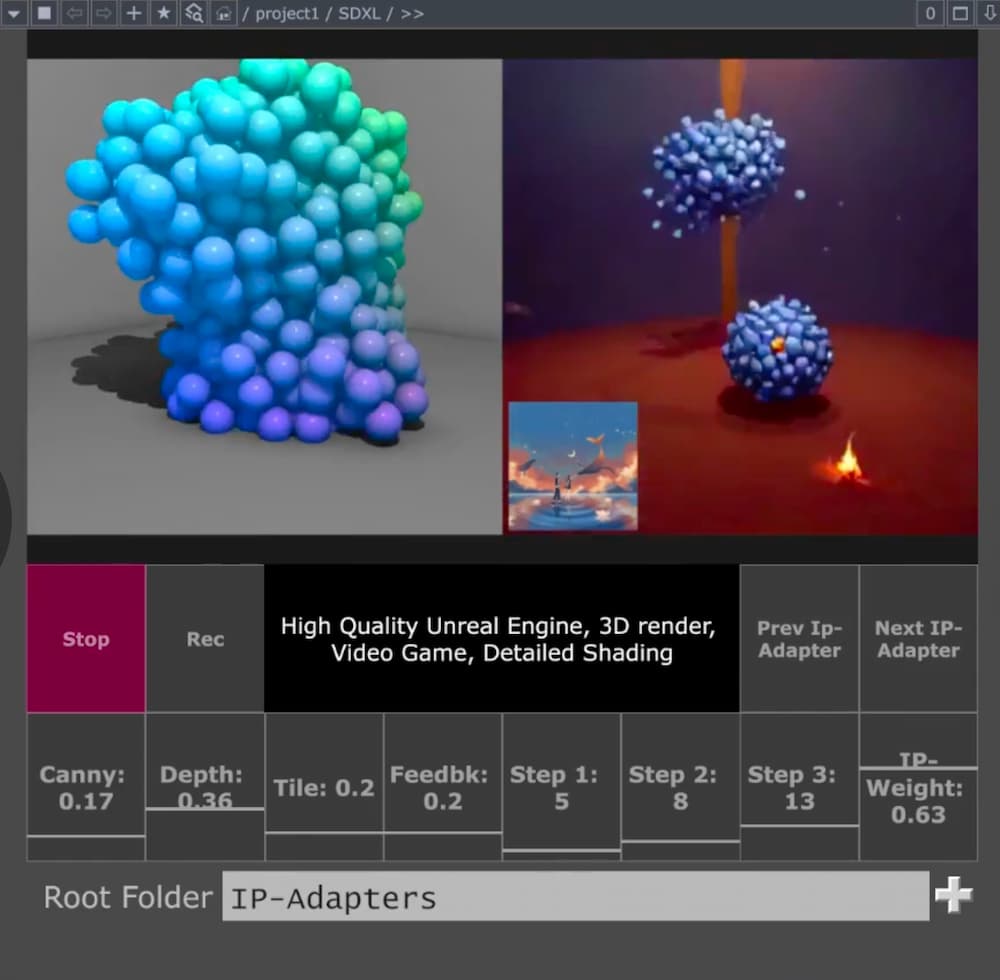The width and height of the screenshot is (1000, 980).
Task: Adjust the IP-Weight 0.63 slider
Action: 918,787
